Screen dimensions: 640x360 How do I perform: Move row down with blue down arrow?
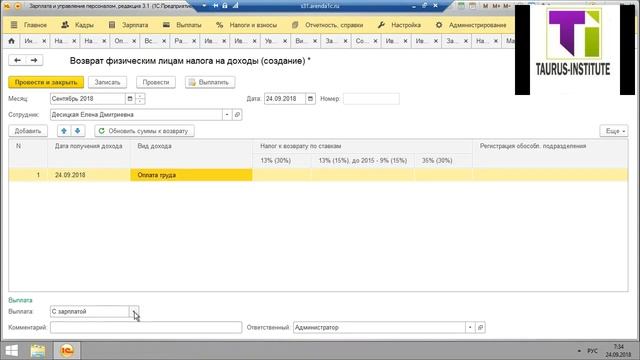pos(78,131)
